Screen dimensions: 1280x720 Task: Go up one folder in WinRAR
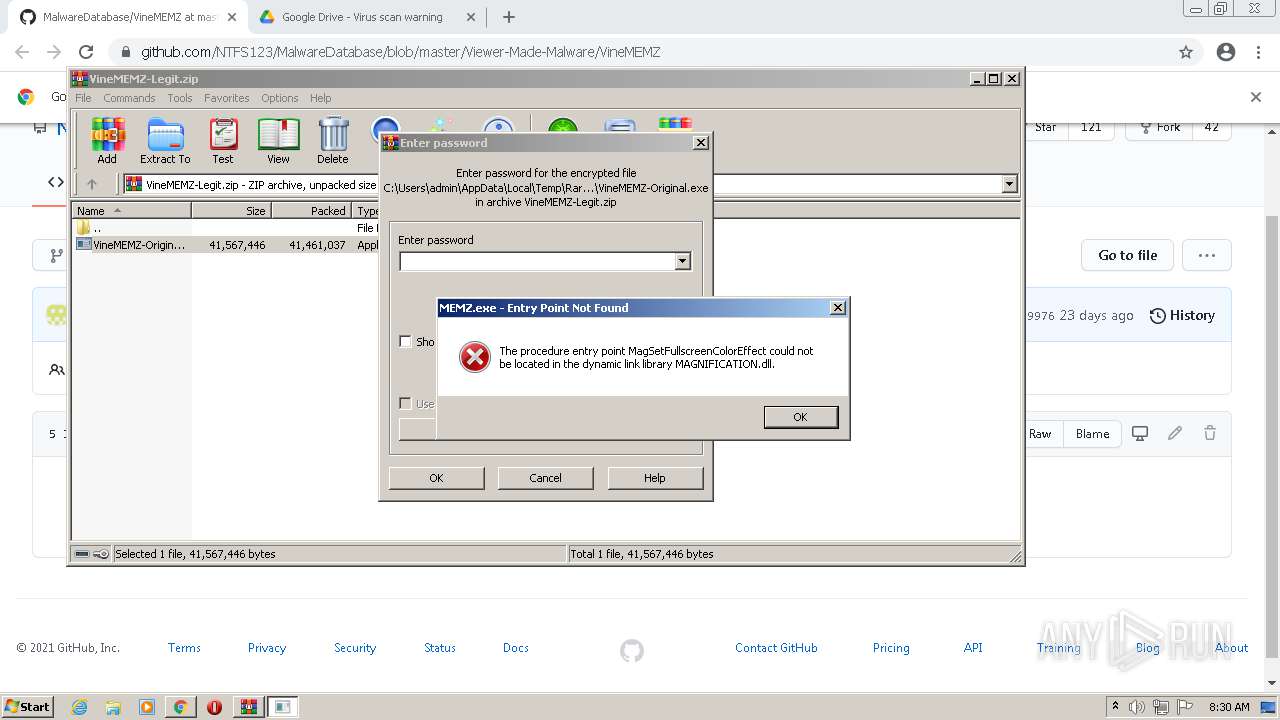pyautogui.click(x=92, y=184)
